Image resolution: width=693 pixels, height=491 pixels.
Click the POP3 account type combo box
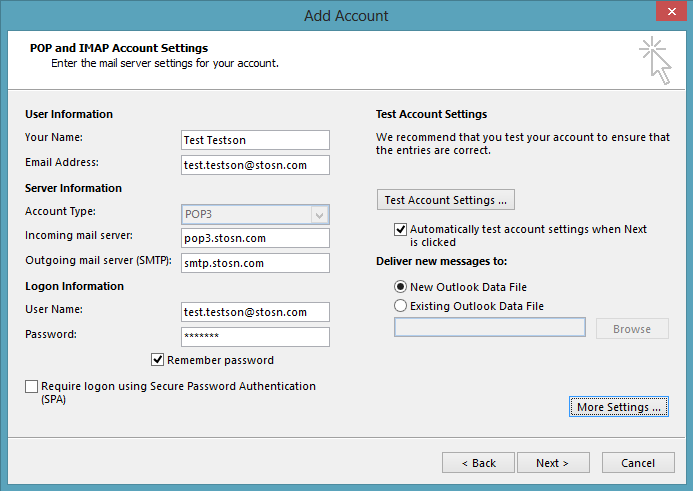255,214
